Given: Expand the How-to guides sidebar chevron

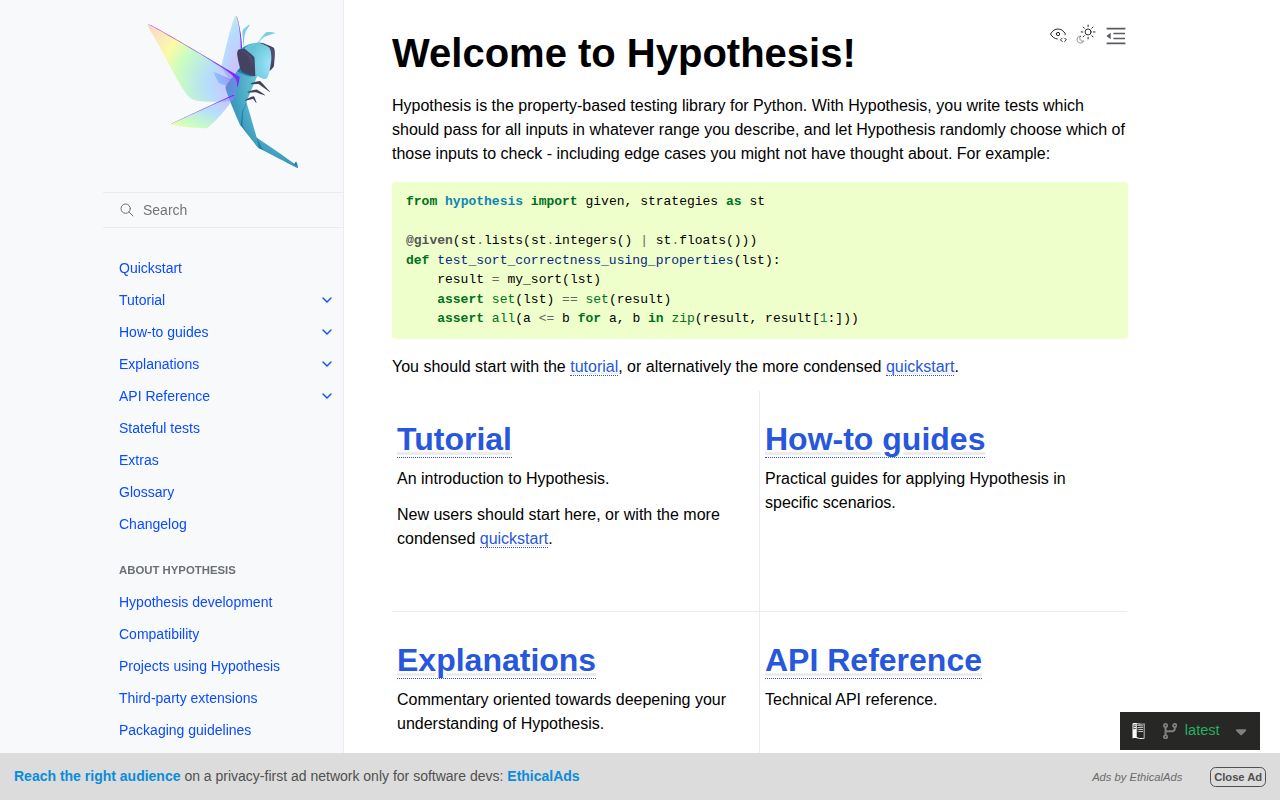Looking at the screenshot, I should coord(327,332).
